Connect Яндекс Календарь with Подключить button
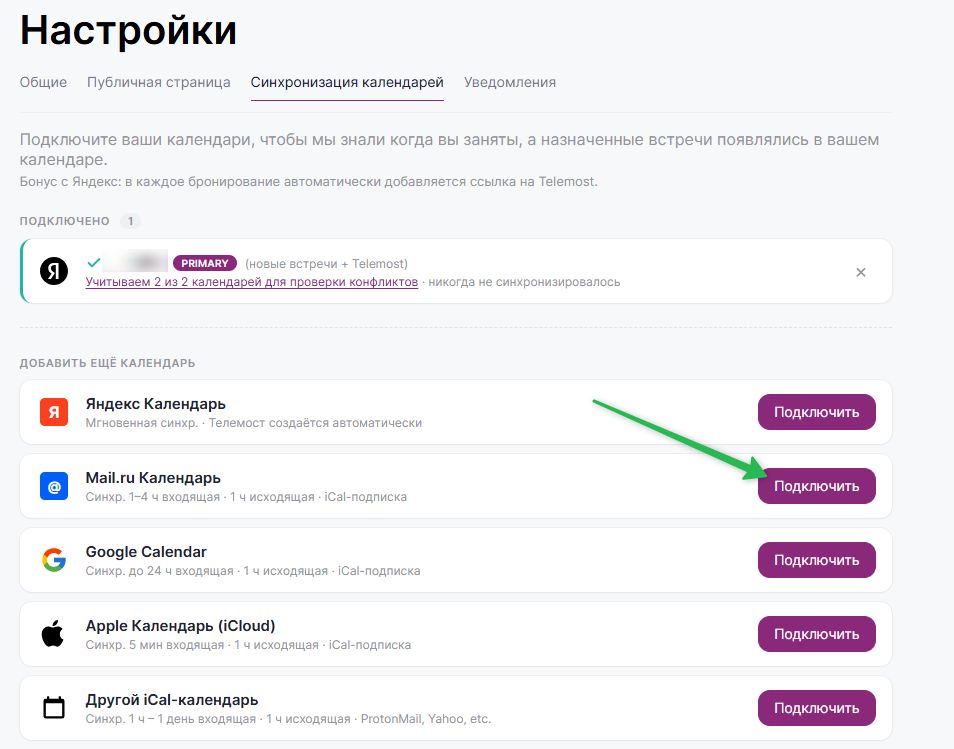Screen dimensions: 954x749 point(816,412)
